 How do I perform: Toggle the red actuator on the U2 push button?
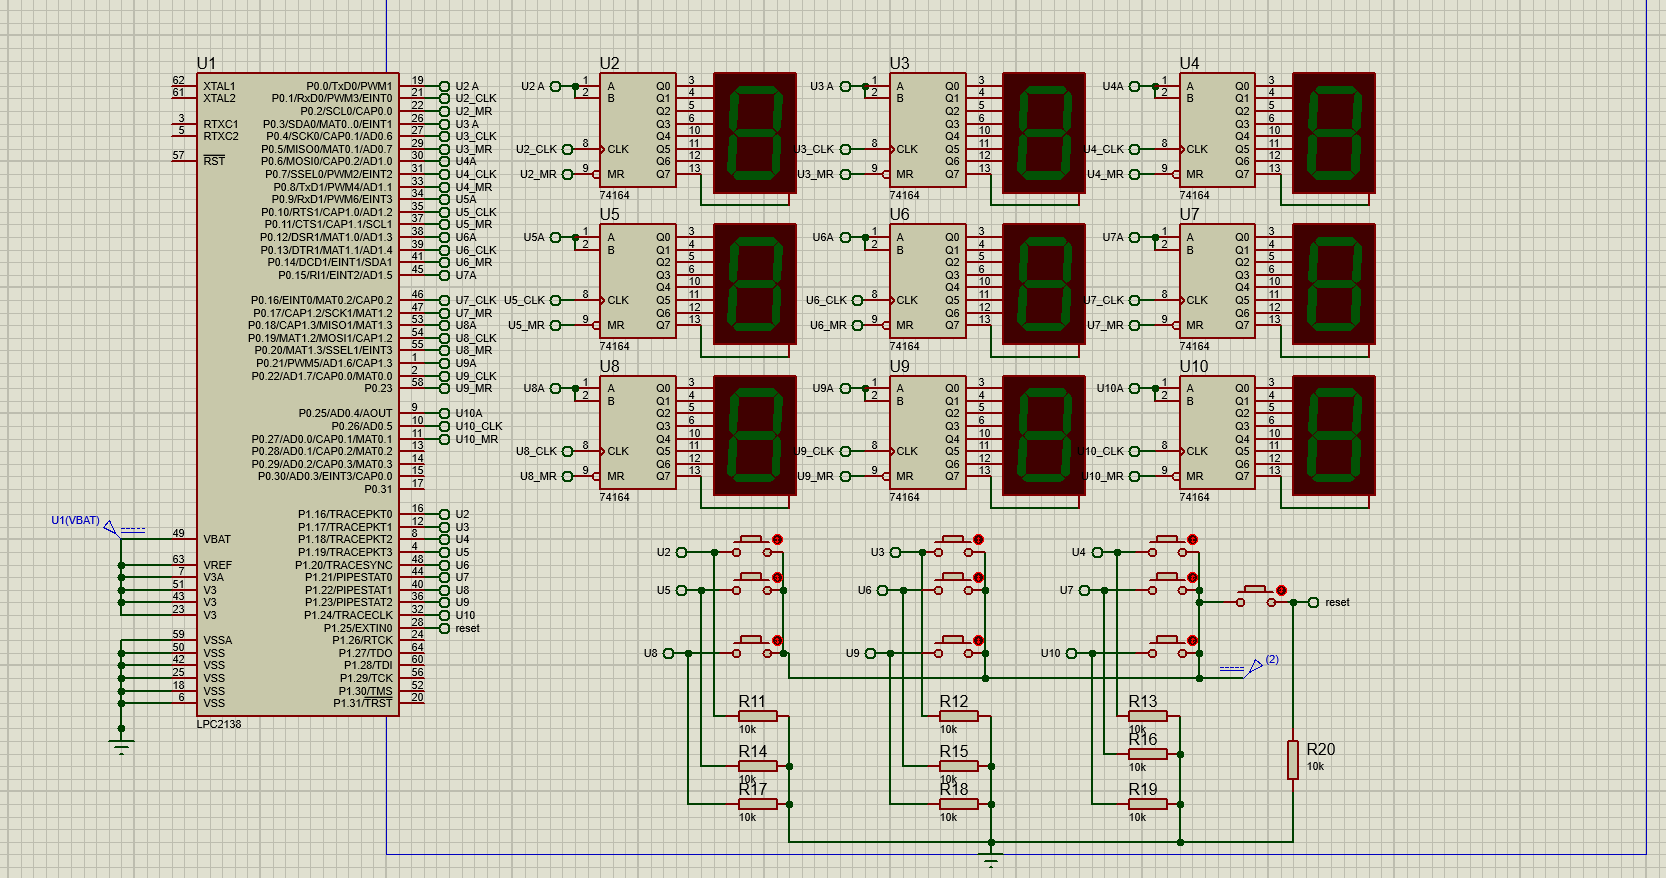click(x=777, y=540)
